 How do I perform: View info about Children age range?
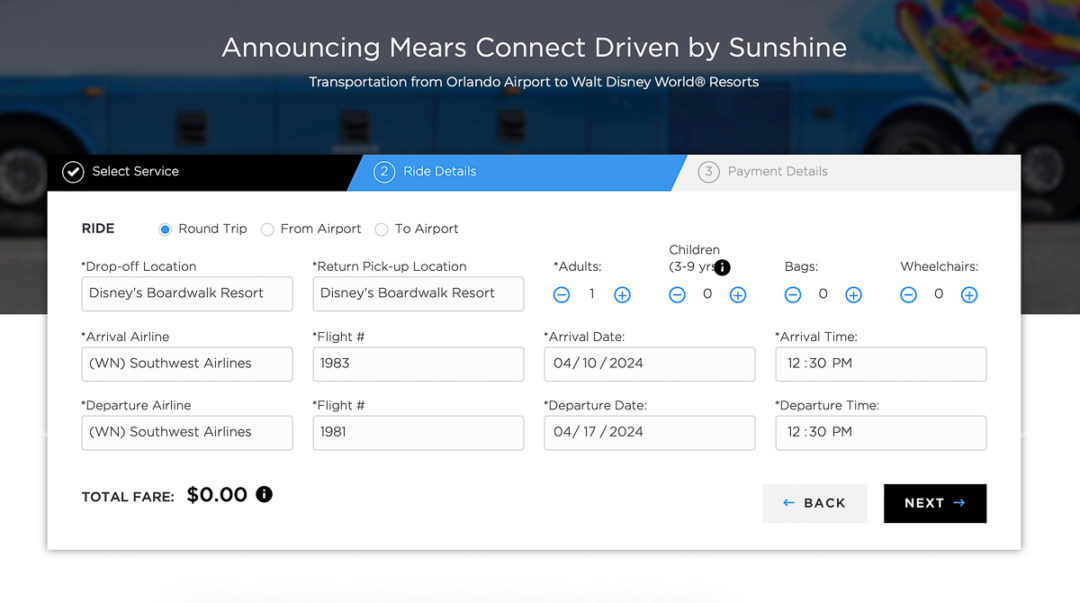click(721, 267)
